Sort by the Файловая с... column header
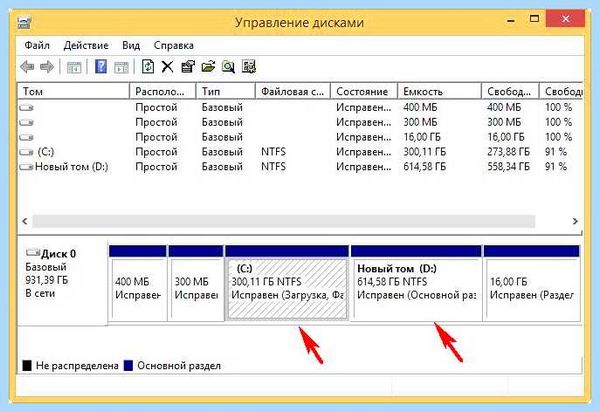Viewport: 600px width, 412px height. click(293, 91)
